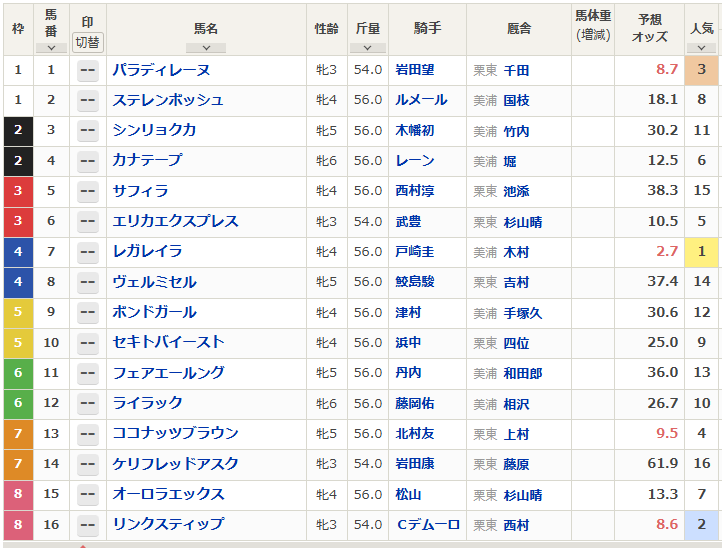Open the mark selector for リンクスティップ
The width and height of the screenshot is (722, 548).
[x=88, y=525]
